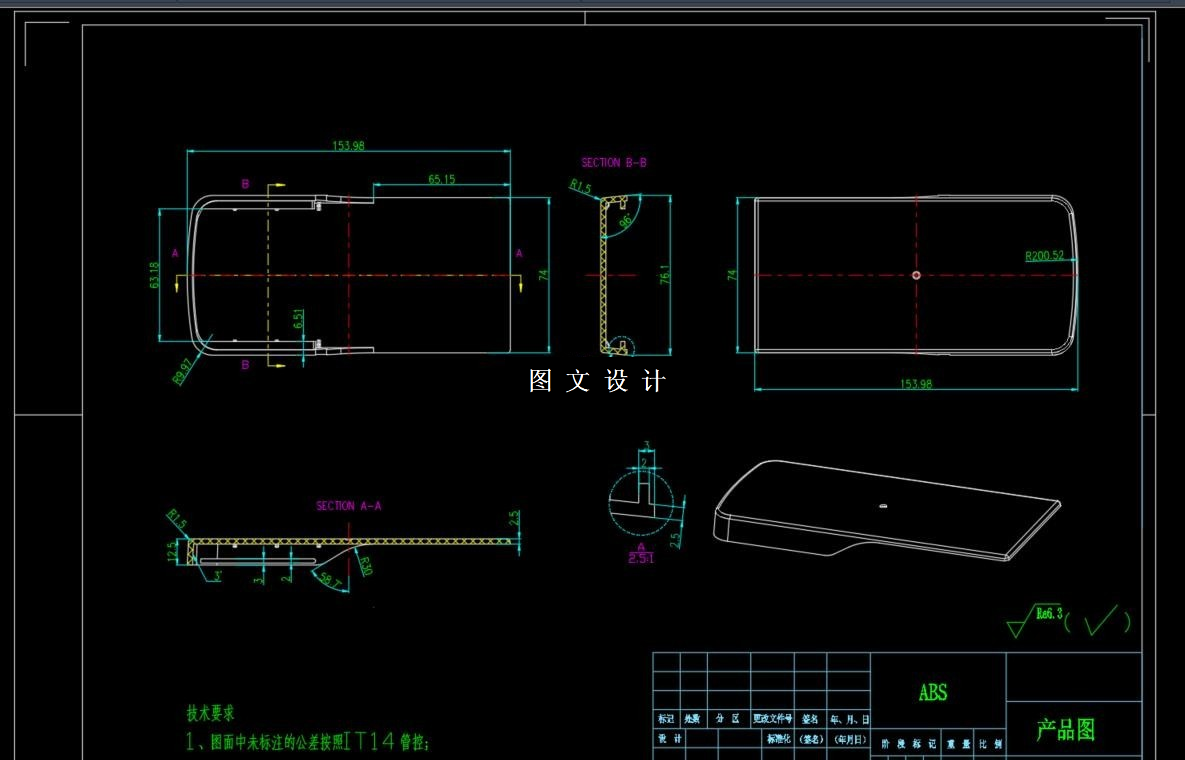
Task: Click the dashed detail circle above 2.5:1
Action: 642,501
